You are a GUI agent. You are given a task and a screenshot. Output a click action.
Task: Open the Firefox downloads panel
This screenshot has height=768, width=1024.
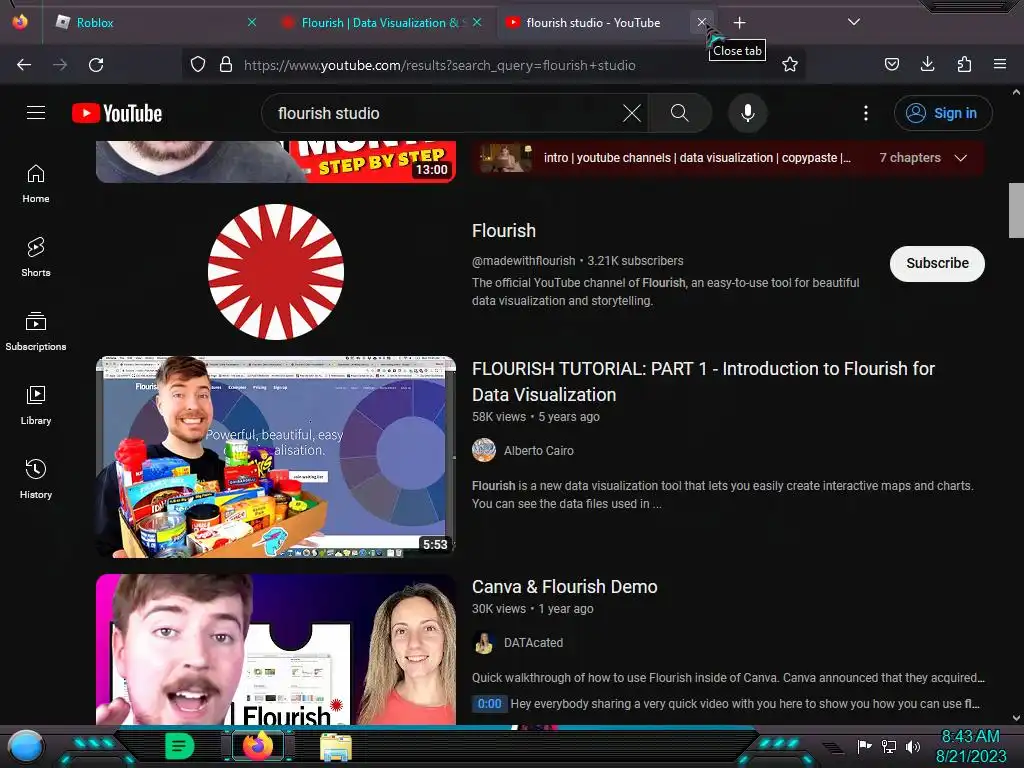coord(927,65)
